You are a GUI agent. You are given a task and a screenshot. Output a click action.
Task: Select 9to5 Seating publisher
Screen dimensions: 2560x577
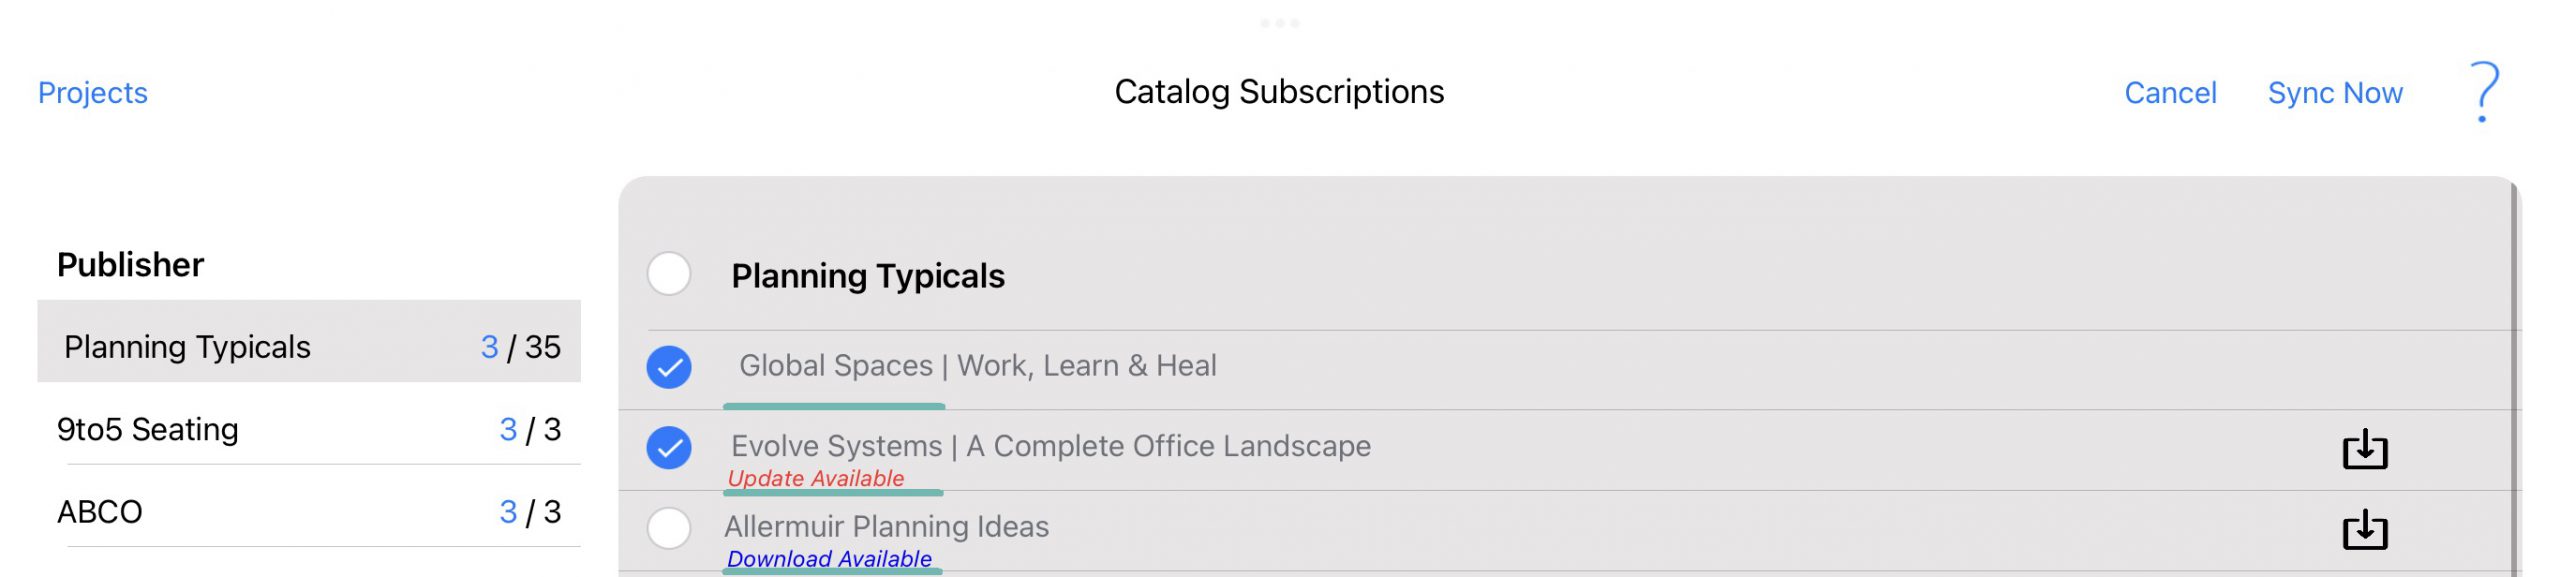[x=309, y=429]
